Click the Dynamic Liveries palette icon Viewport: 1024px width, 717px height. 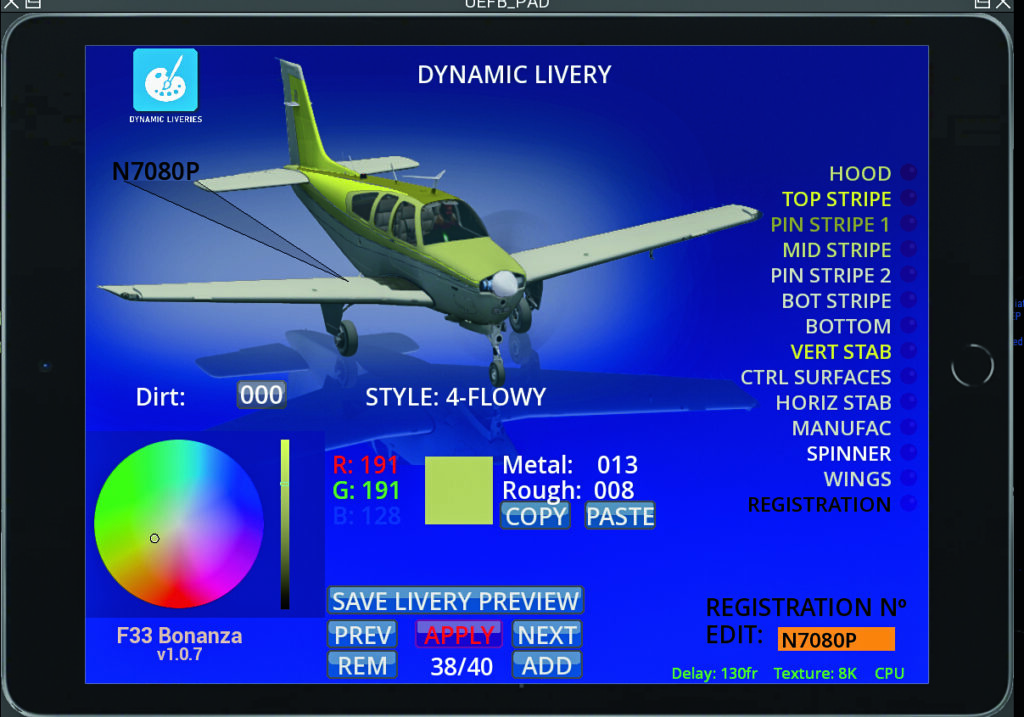(165, 80)
